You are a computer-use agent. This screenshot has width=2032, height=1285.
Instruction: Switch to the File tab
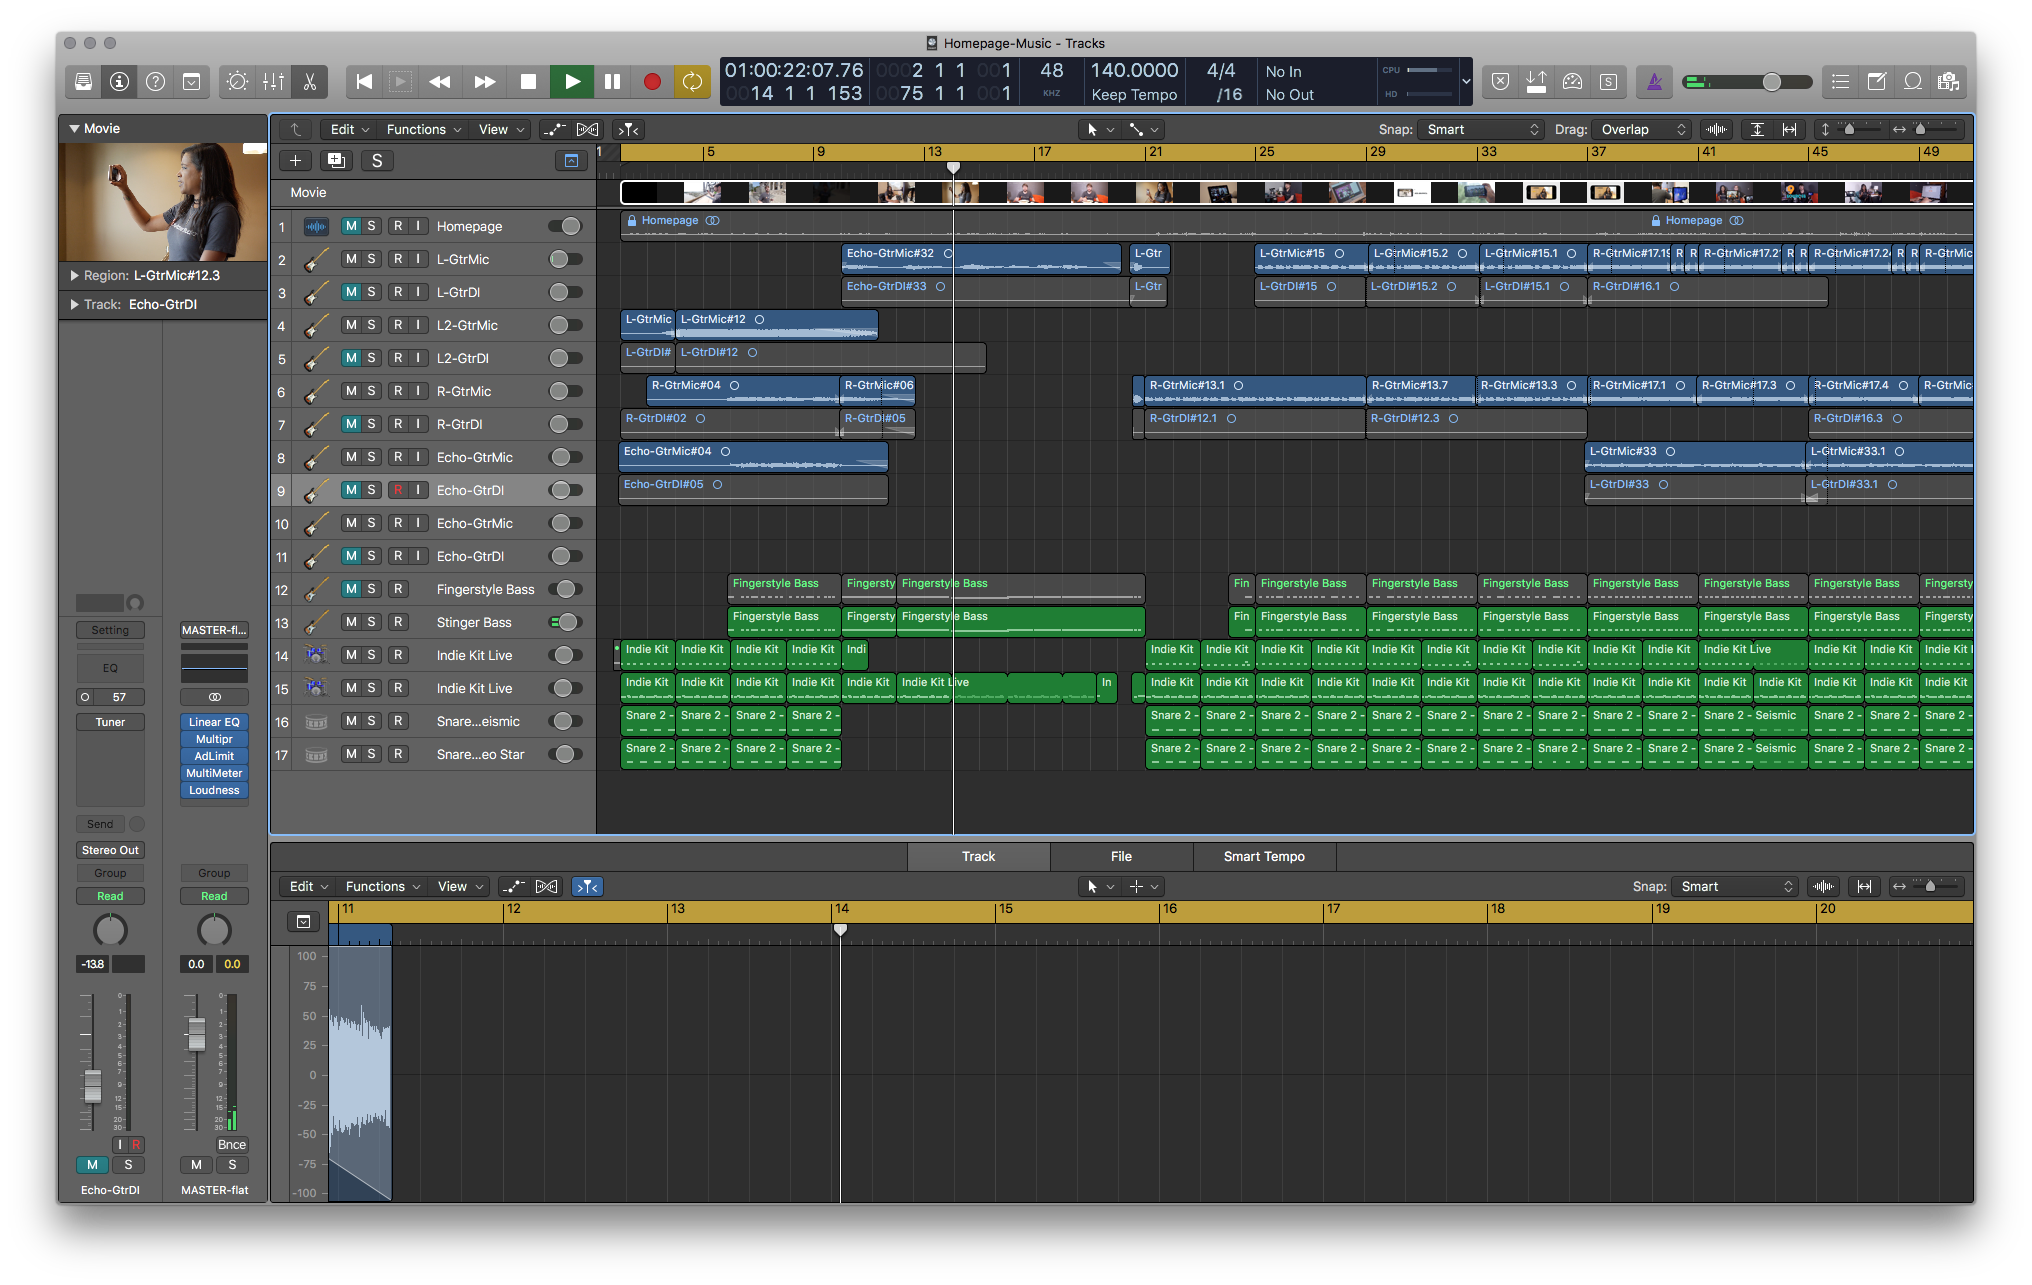[x=1122, y=857]
